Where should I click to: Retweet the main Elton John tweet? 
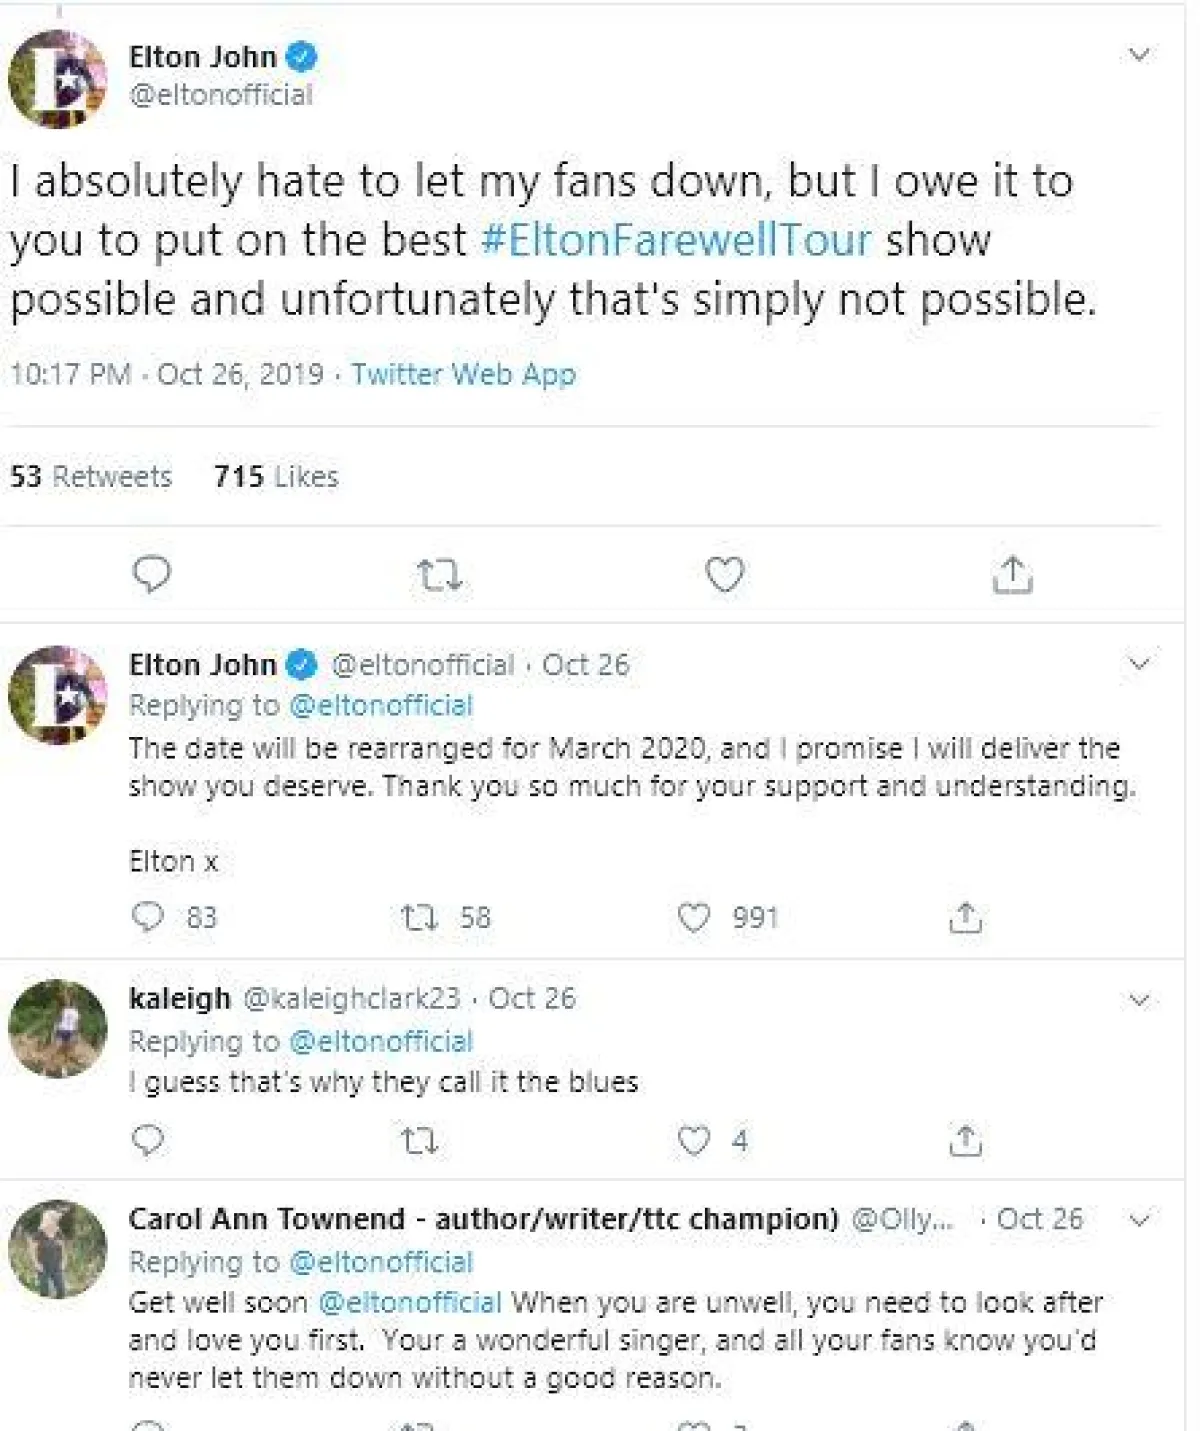point(438,575)
